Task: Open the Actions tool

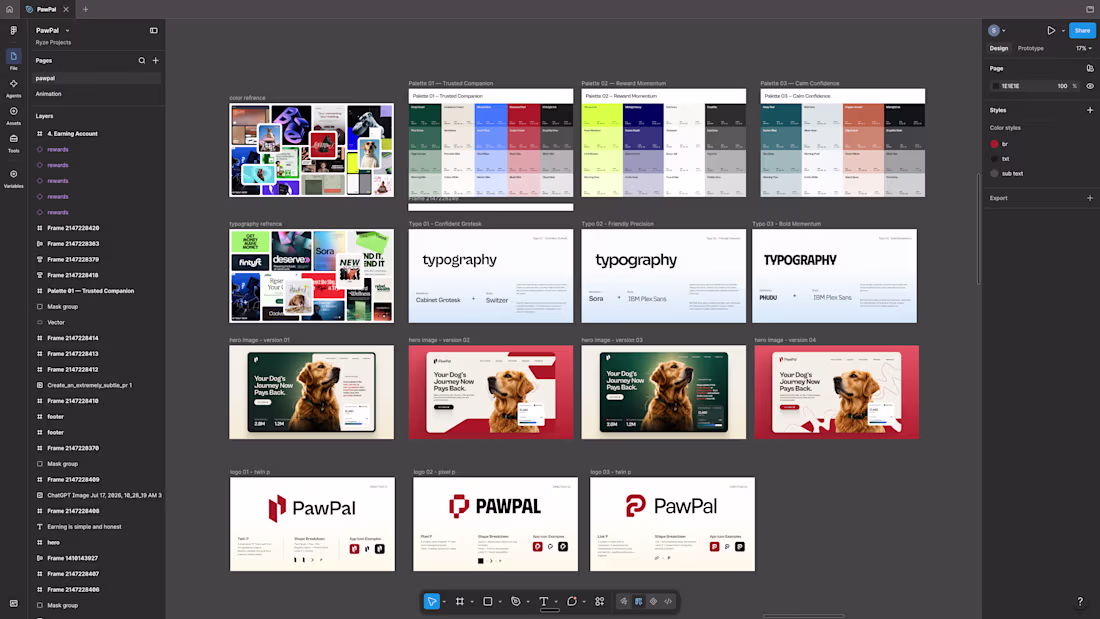Action: point(600,601)
